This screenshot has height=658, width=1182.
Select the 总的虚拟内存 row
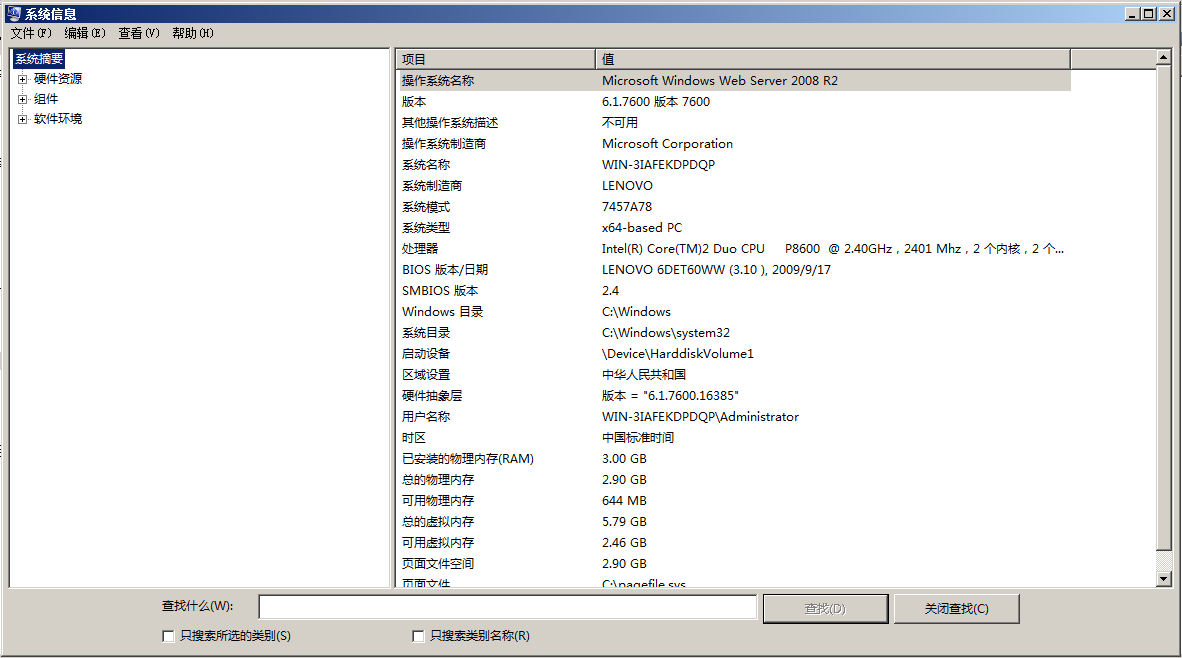point(734,522)
